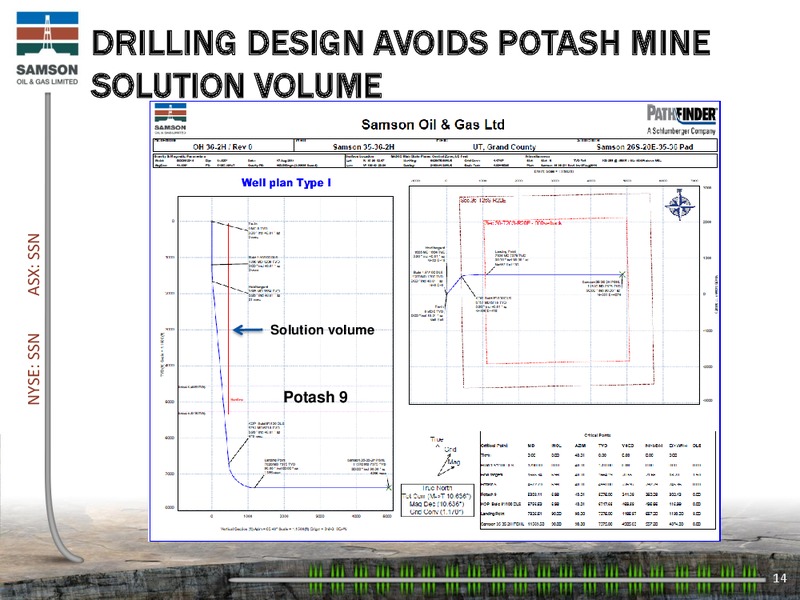Click the 'Grid Conv (1.170°)' line

pyautogui.click(x=437, y=511)
